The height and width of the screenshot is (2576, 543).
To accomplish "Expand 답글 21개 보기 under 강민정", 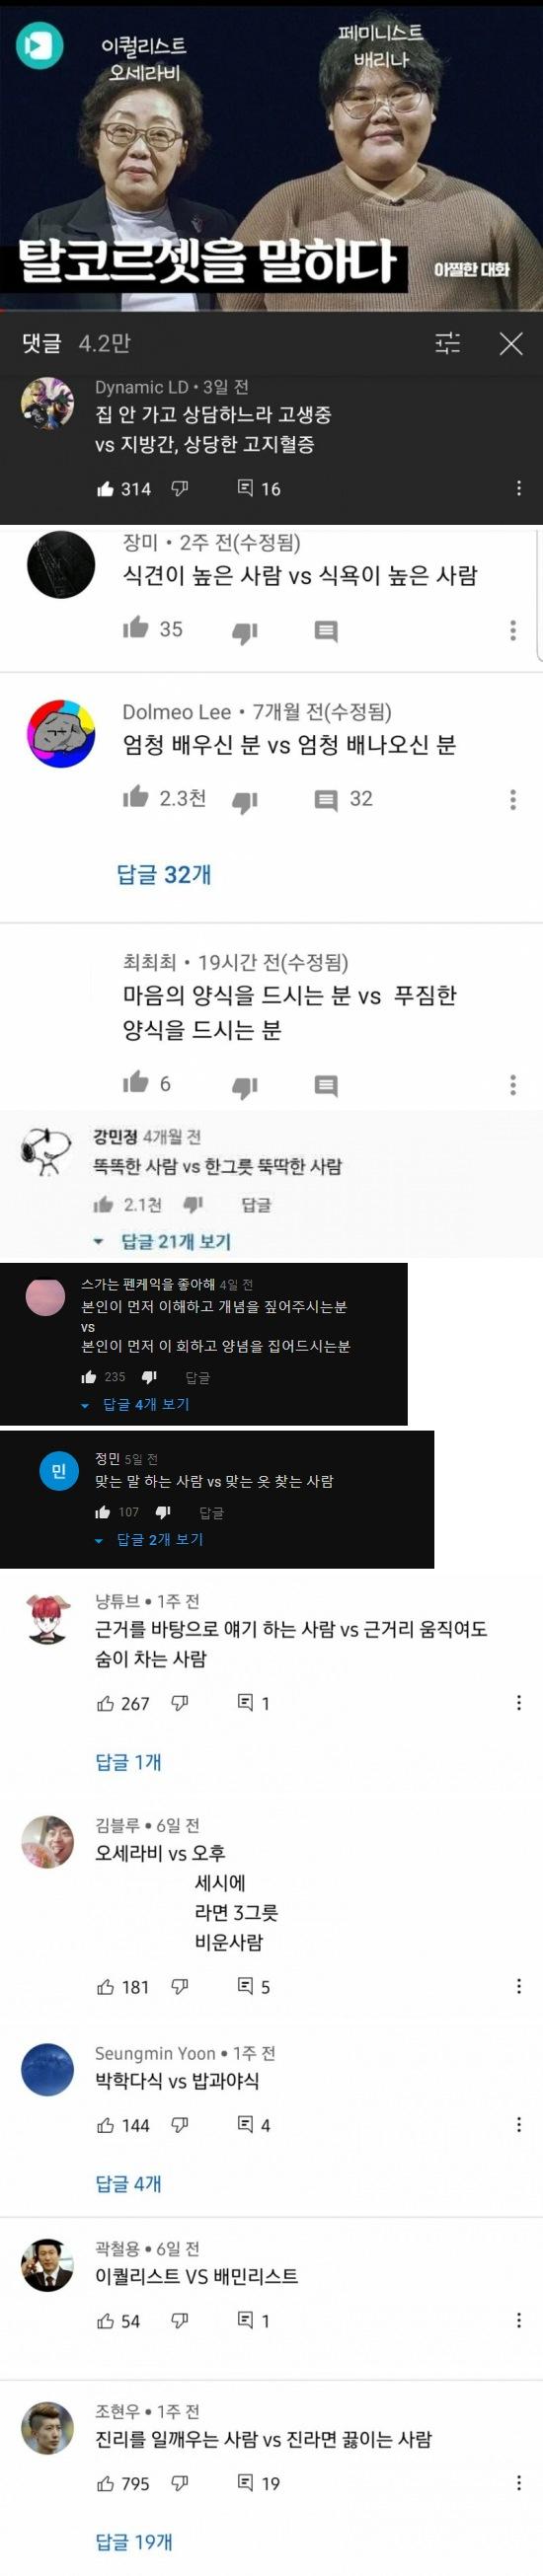I will [176, 1241].
